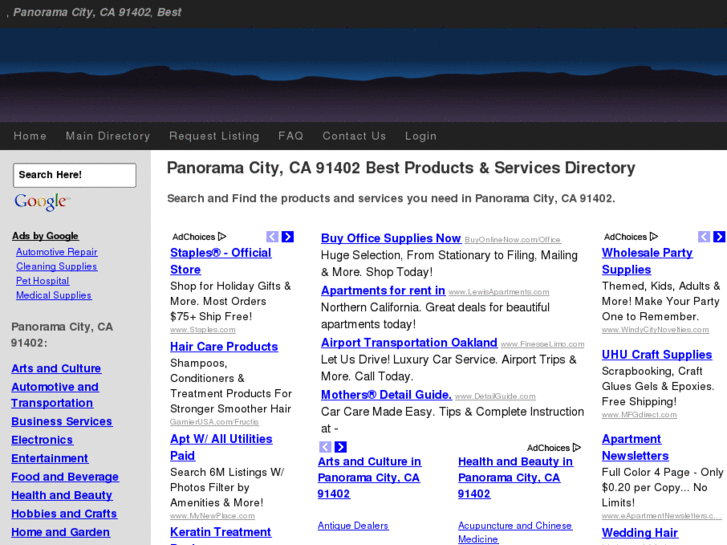Click the www.Staples.com ad URL

(x=203, y=330)
